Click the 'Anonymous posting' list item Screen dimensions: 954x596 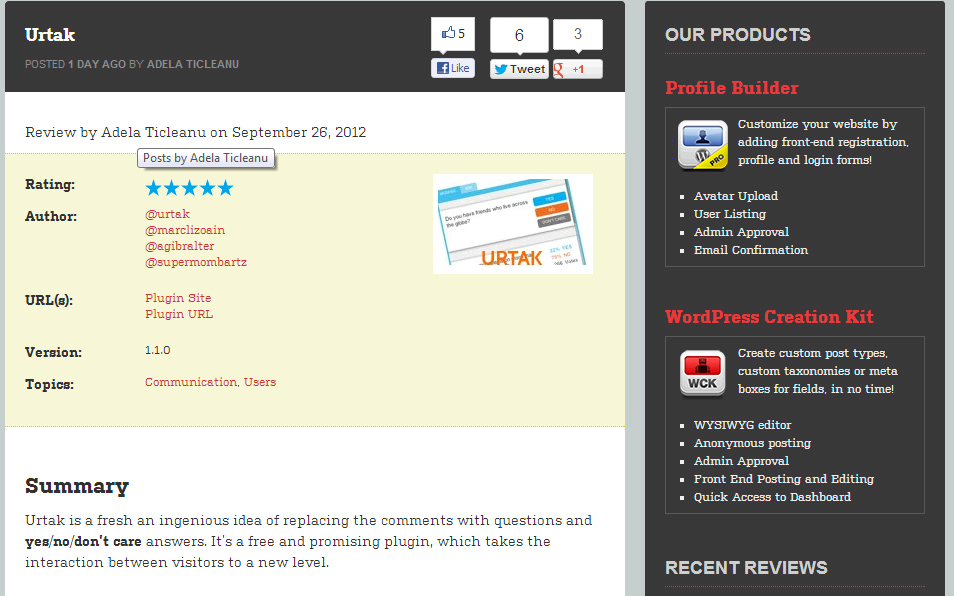pos(752,443)
